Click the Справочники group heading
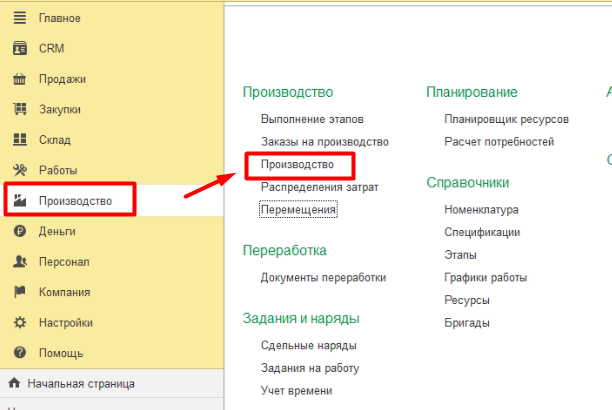The height and width of the screenshot is (410, 612). click(x=468, y=183)
